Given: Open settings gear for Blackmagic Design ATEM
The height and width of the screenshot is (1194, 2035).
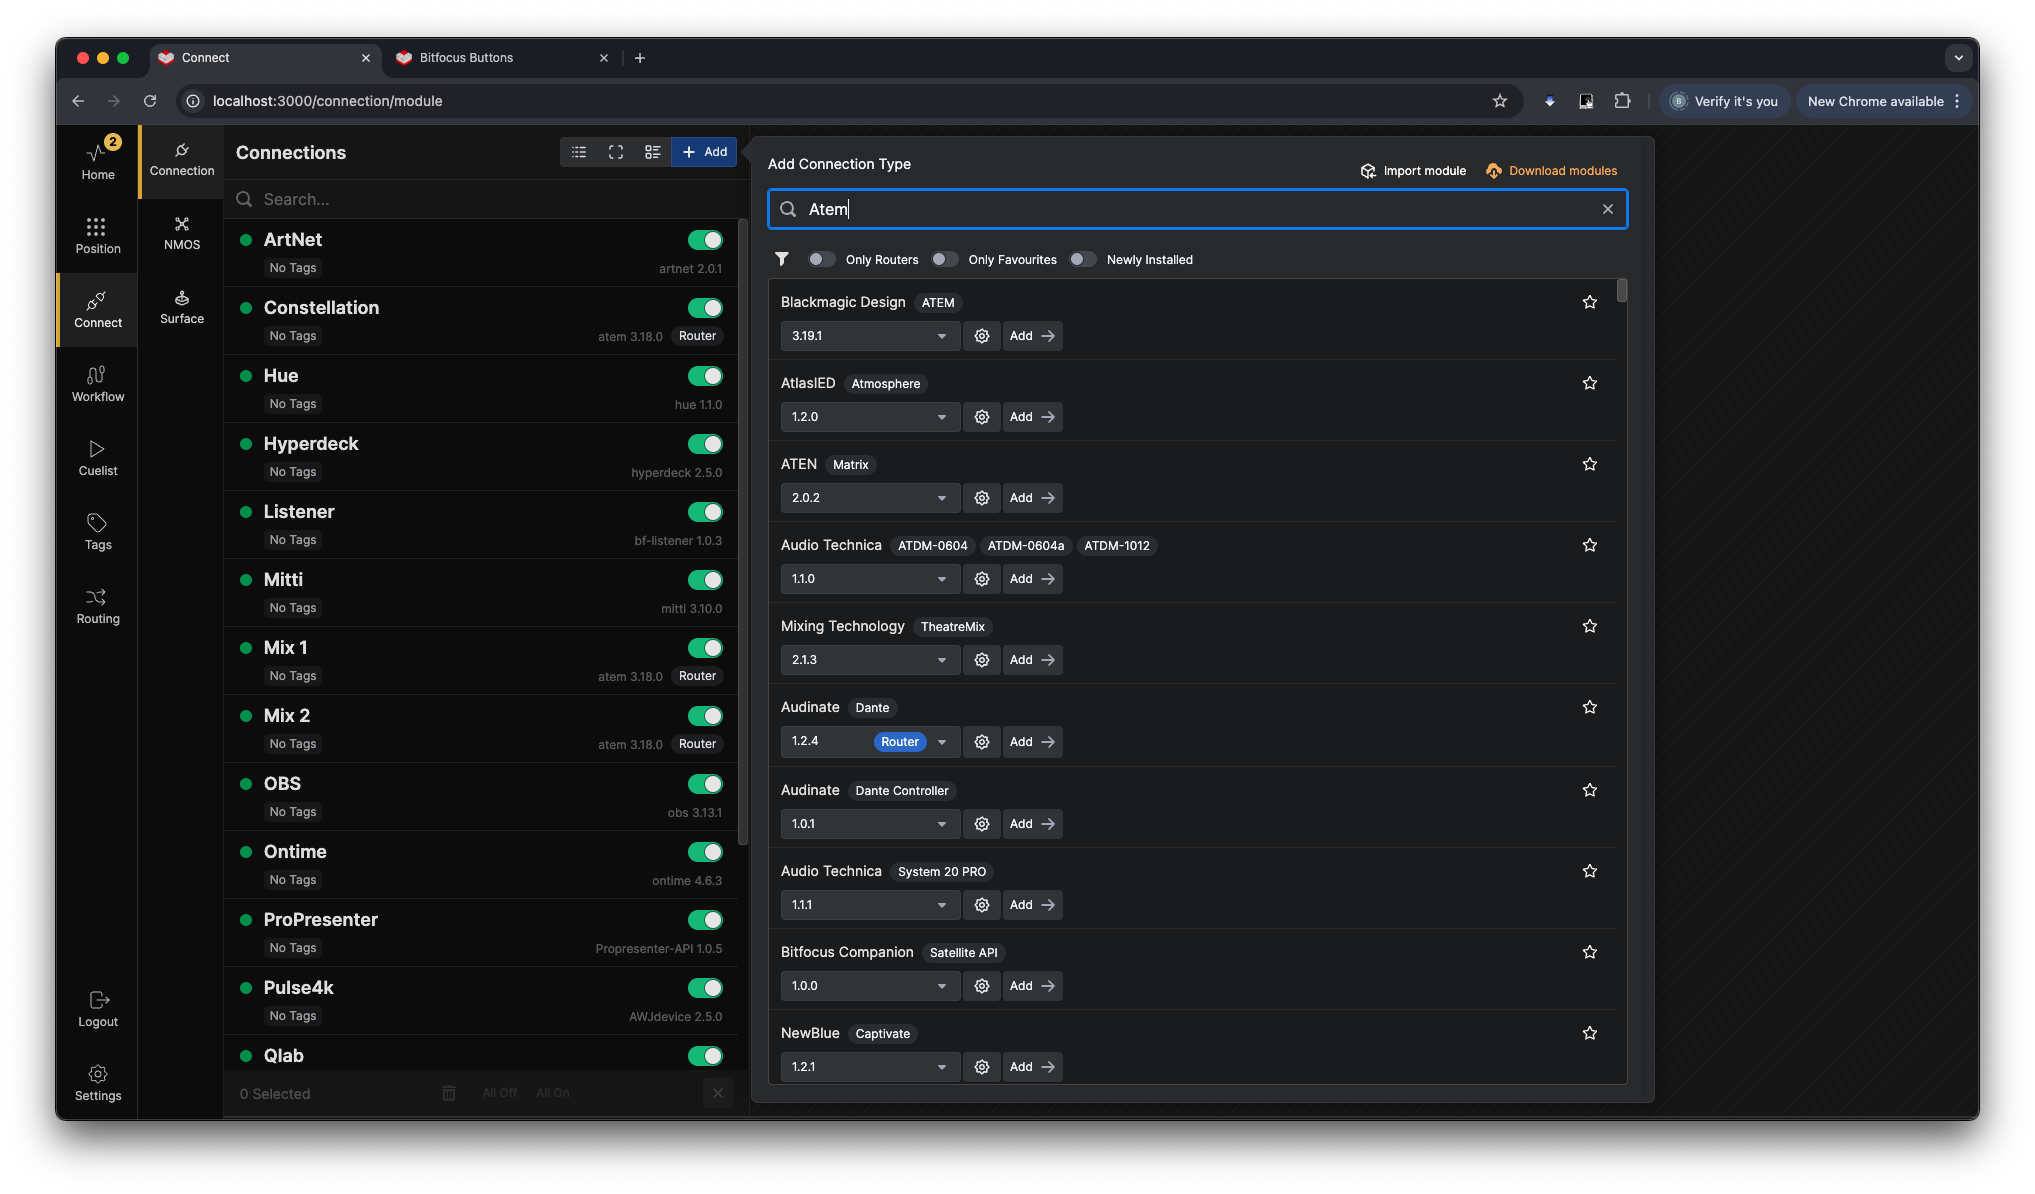Looking at the screenshot, I should click(x=982, y=336).
